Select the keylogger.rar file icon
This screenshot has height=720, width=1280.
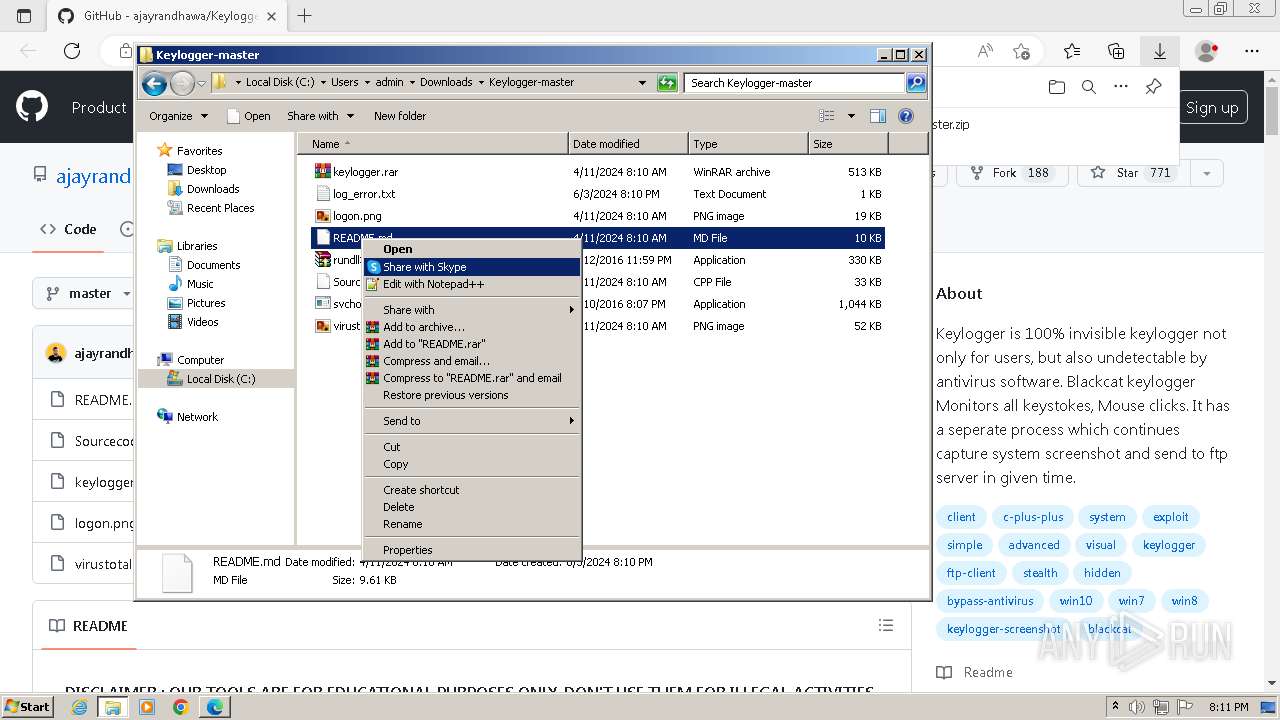(322, 172)
